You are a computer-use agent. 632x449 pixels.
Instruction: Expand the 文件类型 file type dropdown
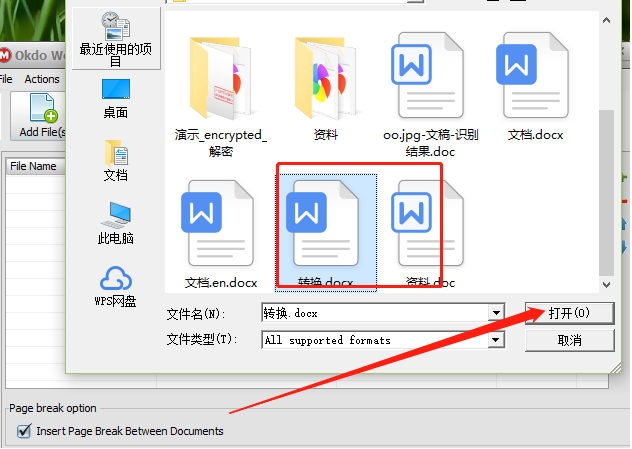[496, 340]
